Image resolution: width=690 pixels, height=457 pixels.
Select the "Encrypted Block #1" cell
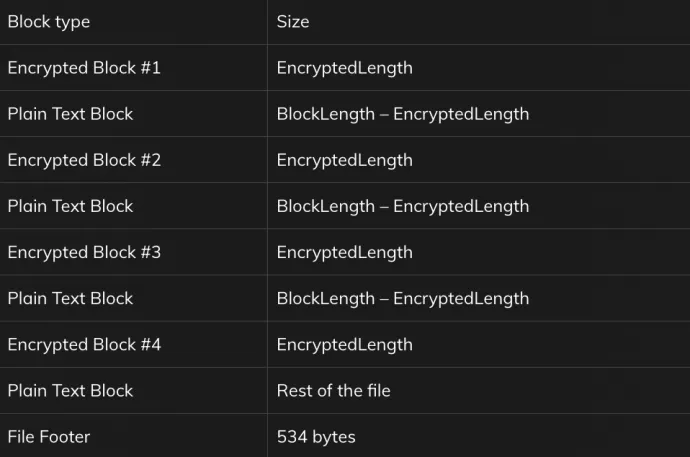[84, 68]
